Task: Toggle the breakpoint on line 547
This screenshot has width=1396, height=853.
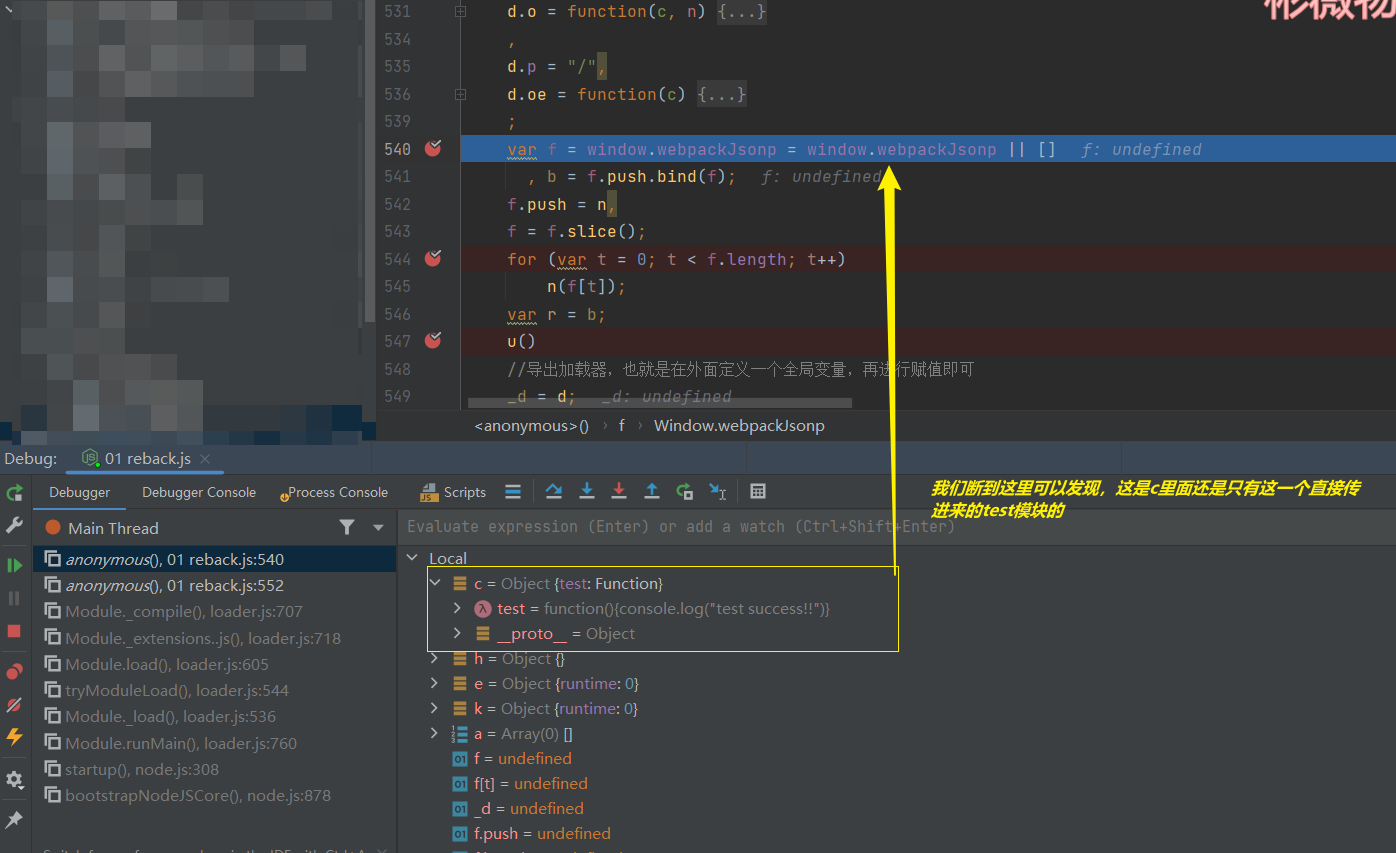Action: tap(433, 341)
